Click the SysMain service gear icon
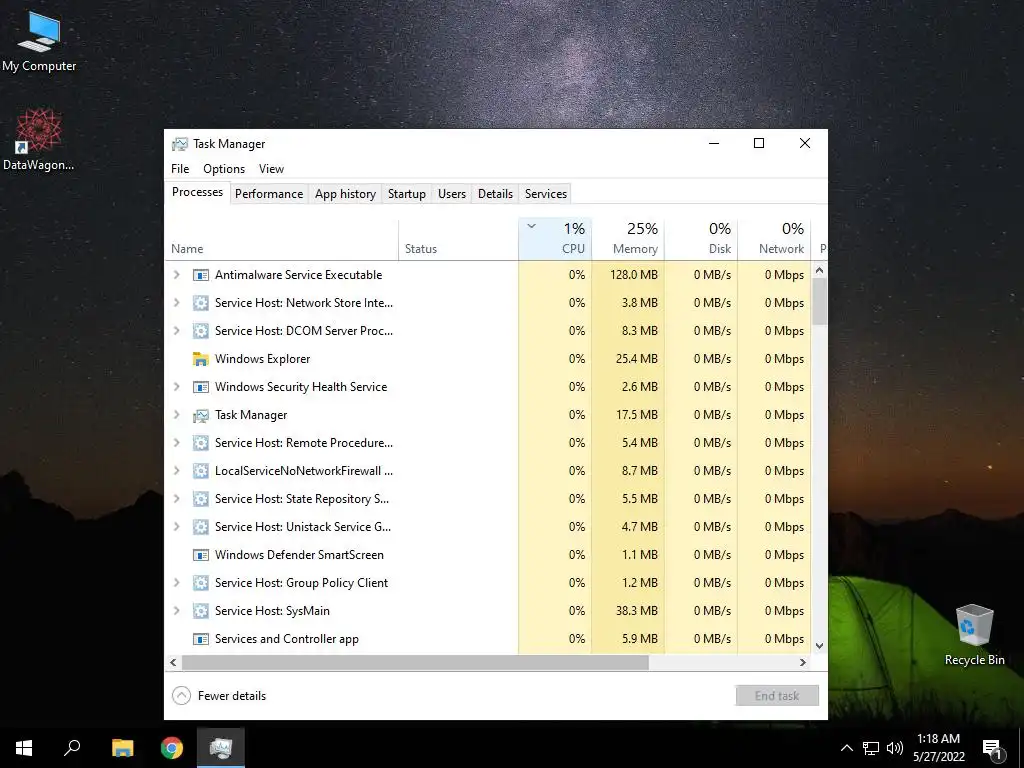1024x768 pixels. [200, 611]
